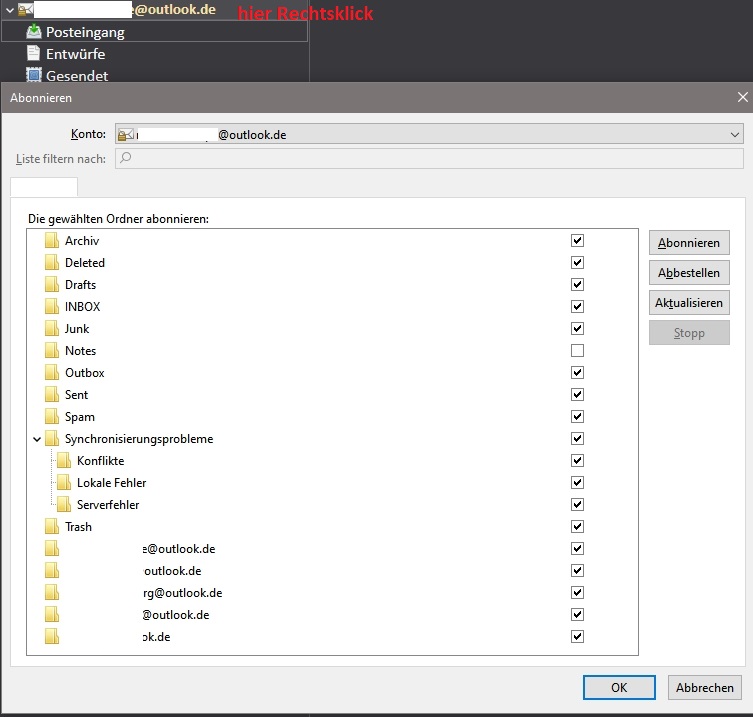This screenshot has width=753, height=717.
Task: Toggle the Serverfehler subscription checkbox
Action: (x=577, y=505)
